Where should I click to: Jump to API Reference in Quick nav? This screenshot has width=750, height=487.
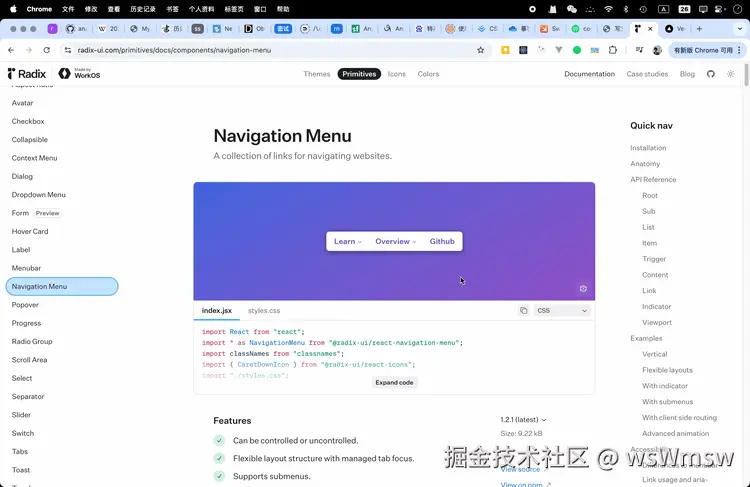(x=653, y=179)
